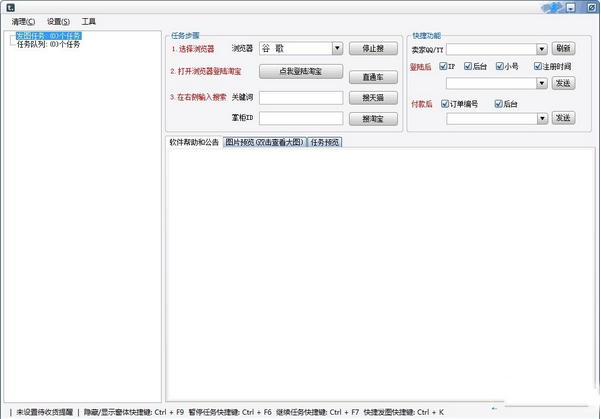Open the 登陆后 message dropdown
Image resolution: width=601 pixels, height=419 pixels.
click(541, 83)
